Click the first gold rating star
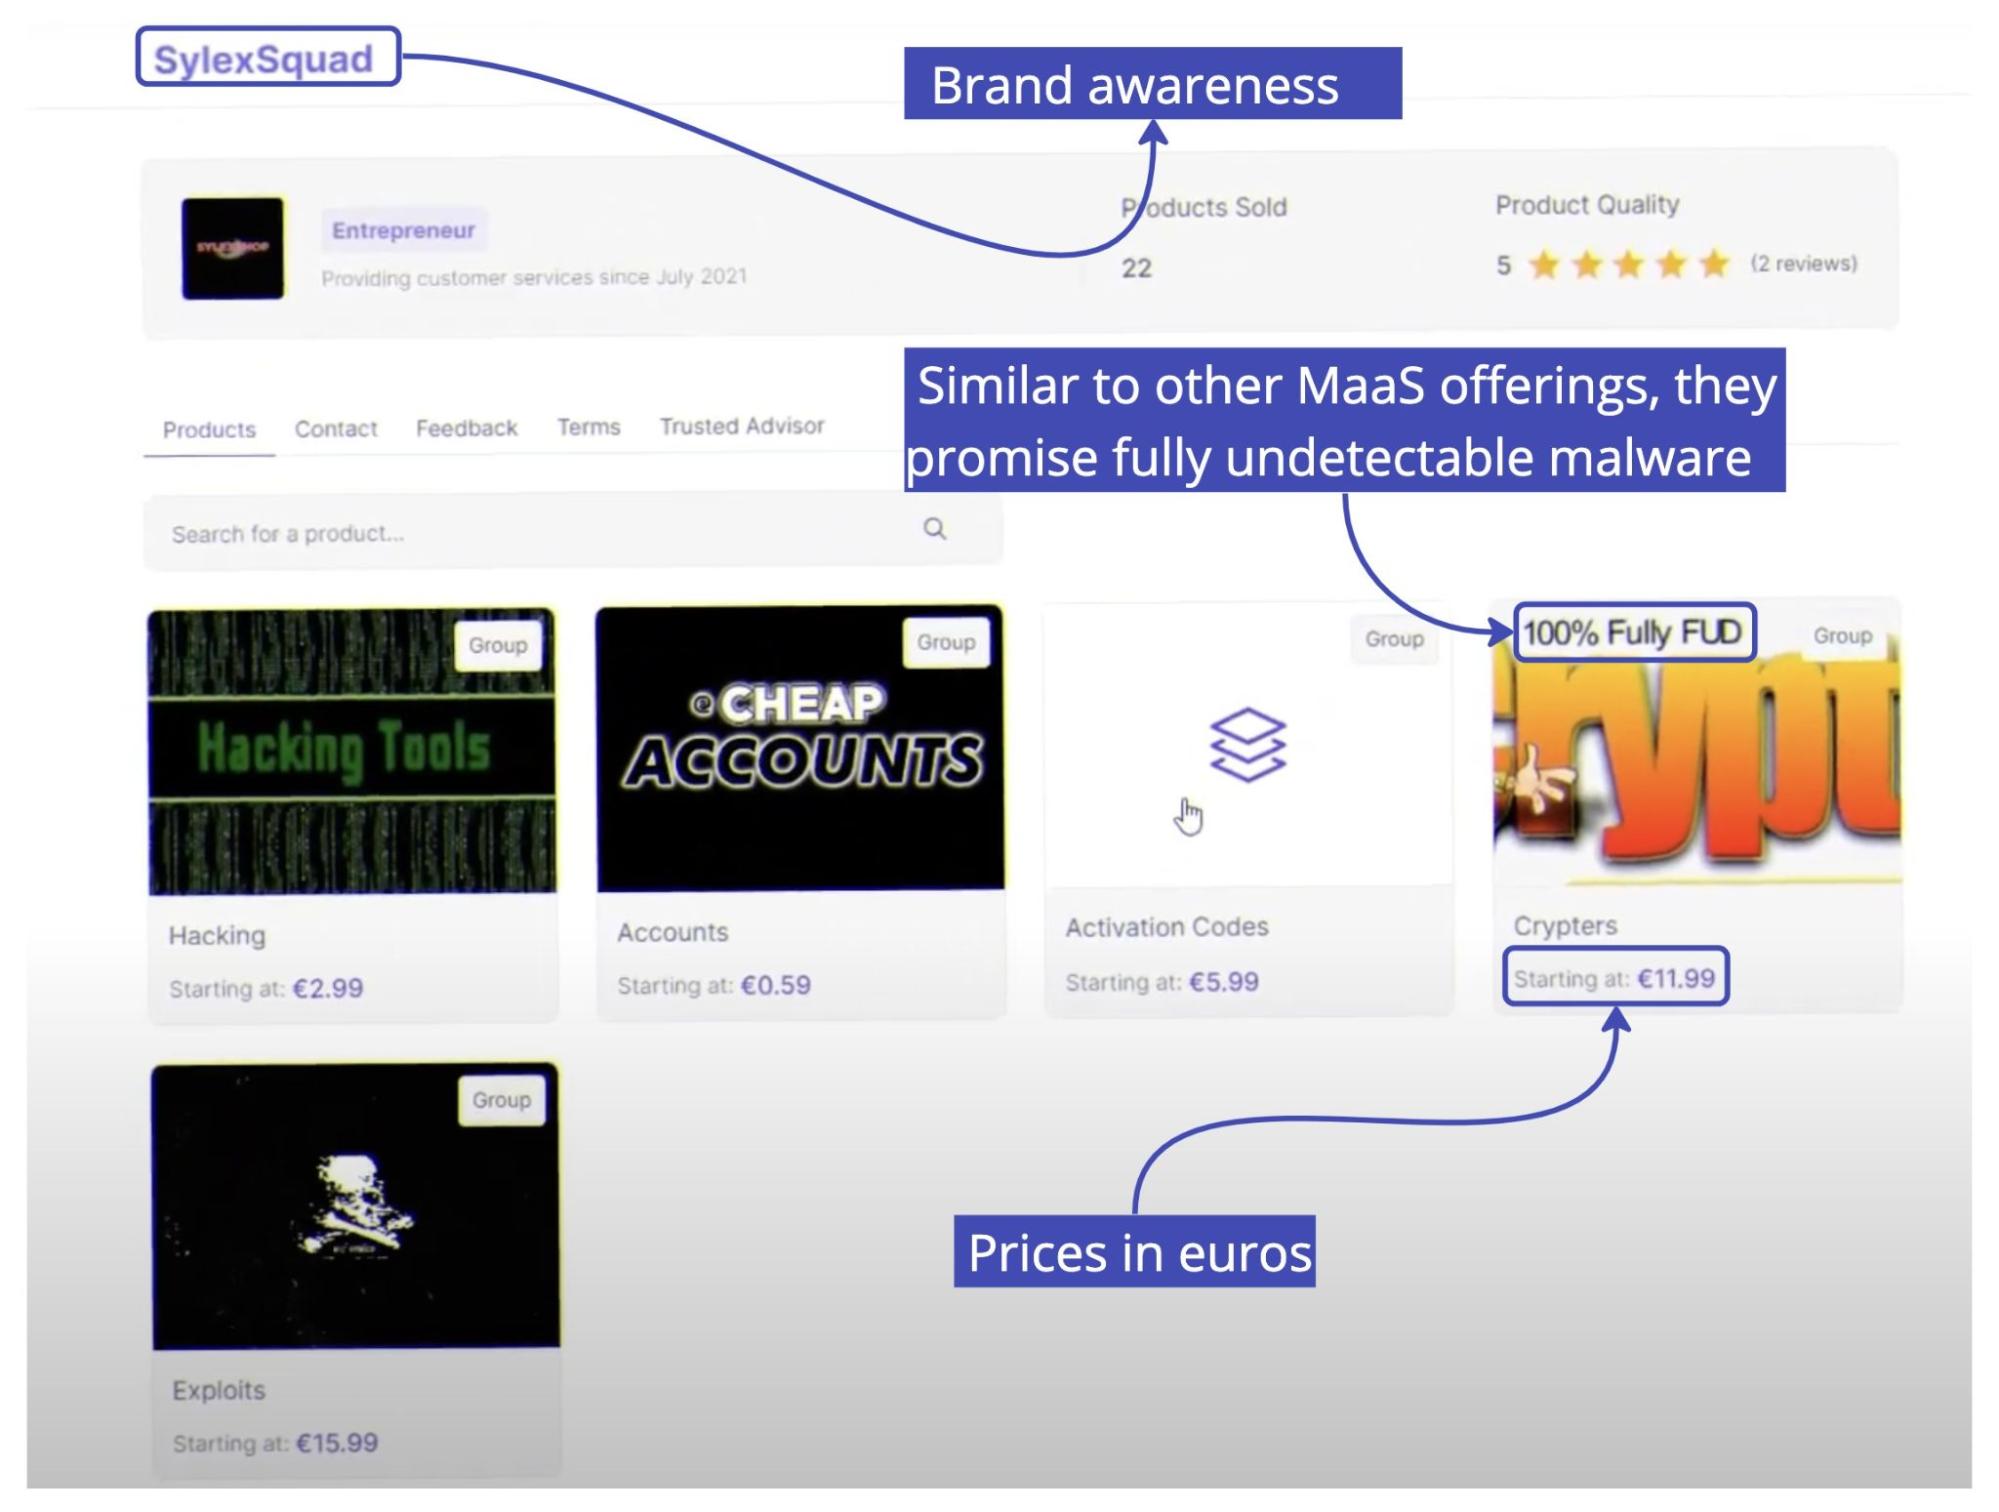Image resolution: width=1999 pixels, height=1512 pixels. click(x=1545, y=265)
